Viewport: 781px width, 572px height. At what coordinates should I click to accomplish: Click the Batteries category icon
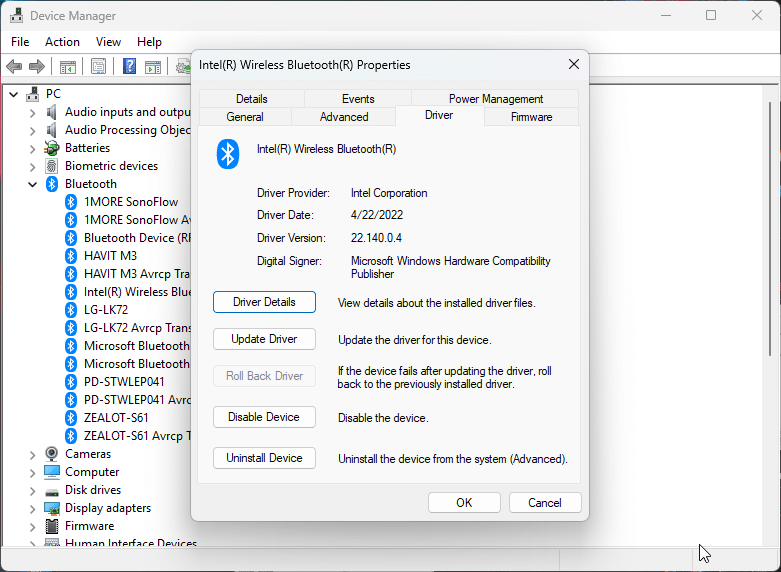[x=52, y=148]
